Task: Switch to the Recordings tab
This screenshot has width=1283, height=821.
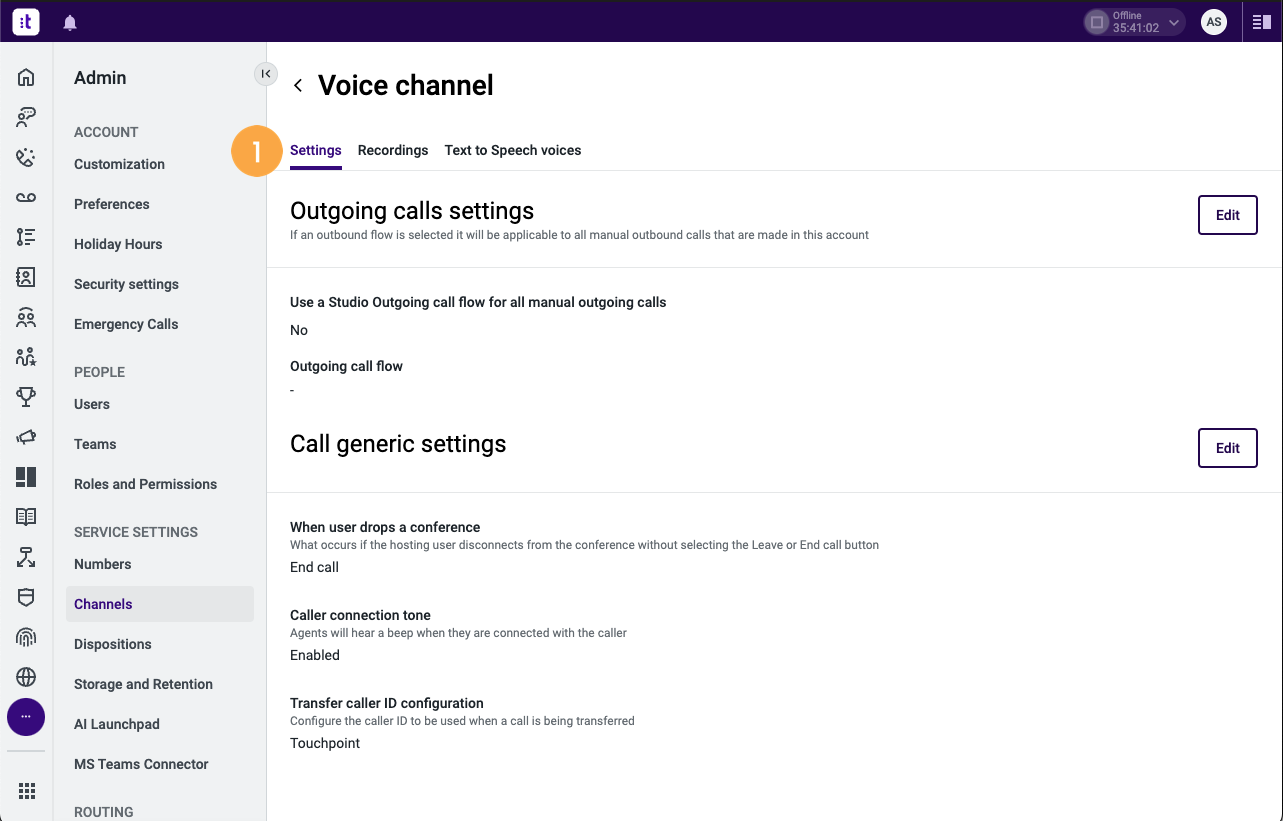Action: (393, 150)
